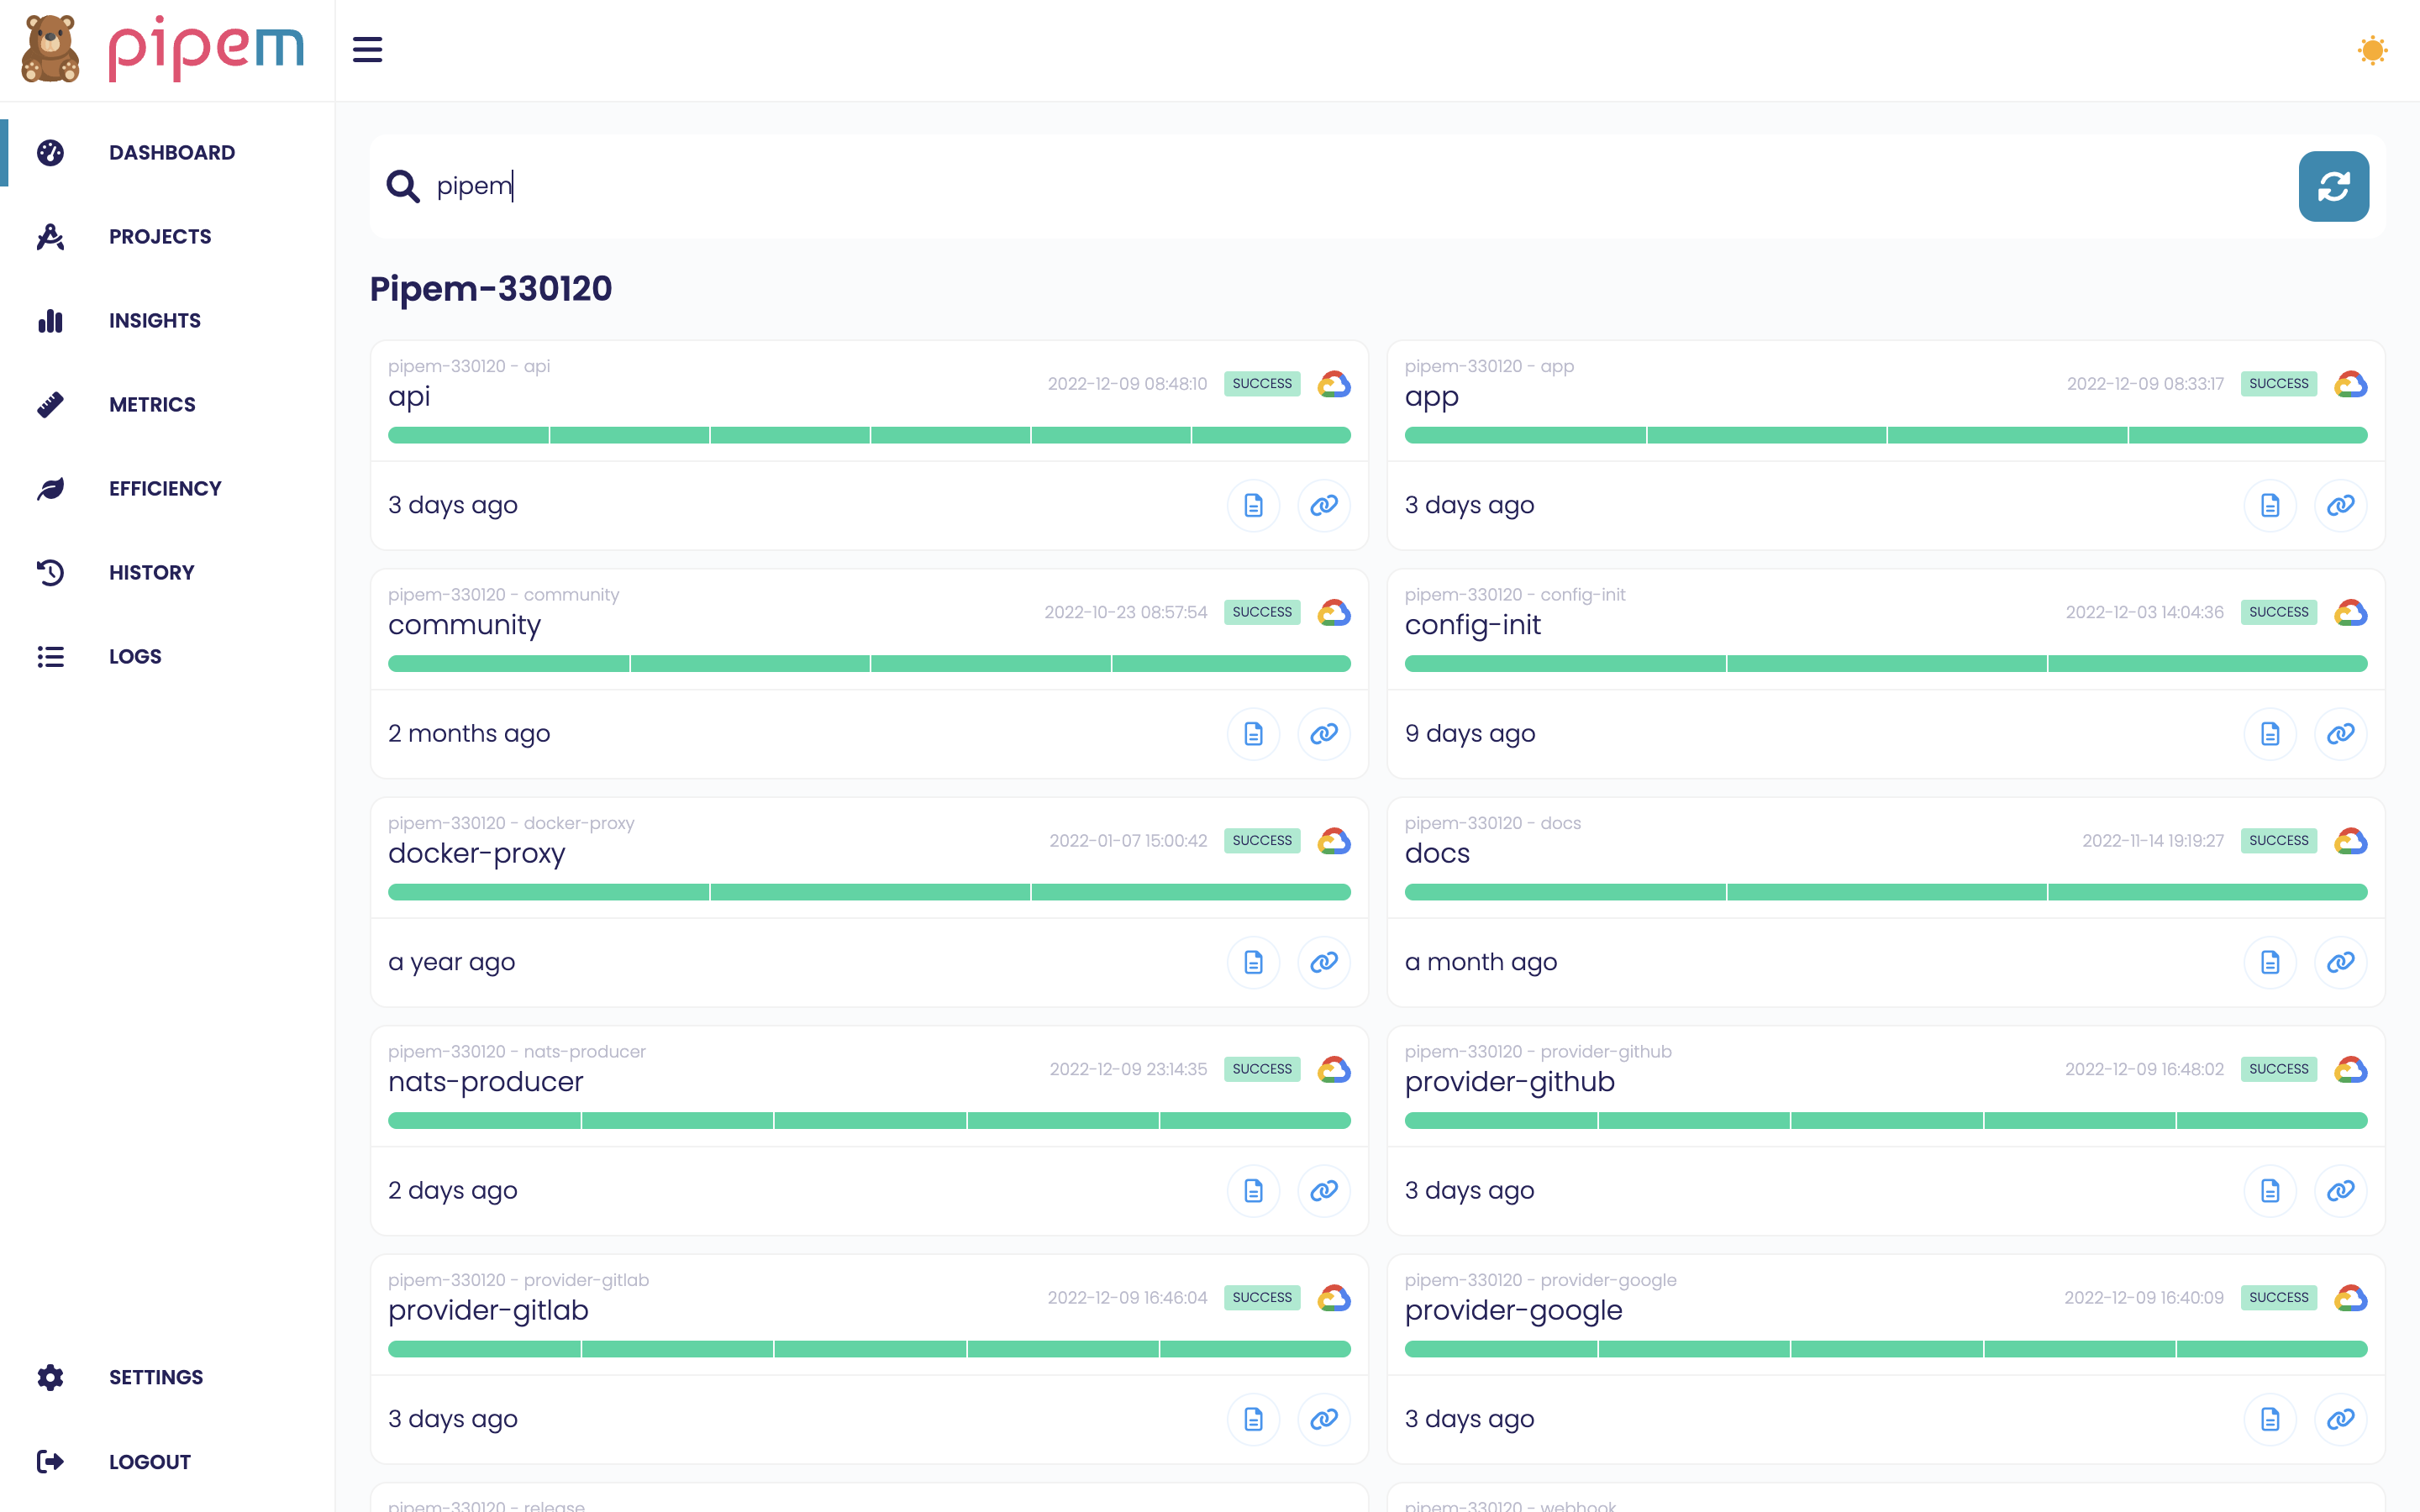Switch to the Projects section

(x=160, y=236)
